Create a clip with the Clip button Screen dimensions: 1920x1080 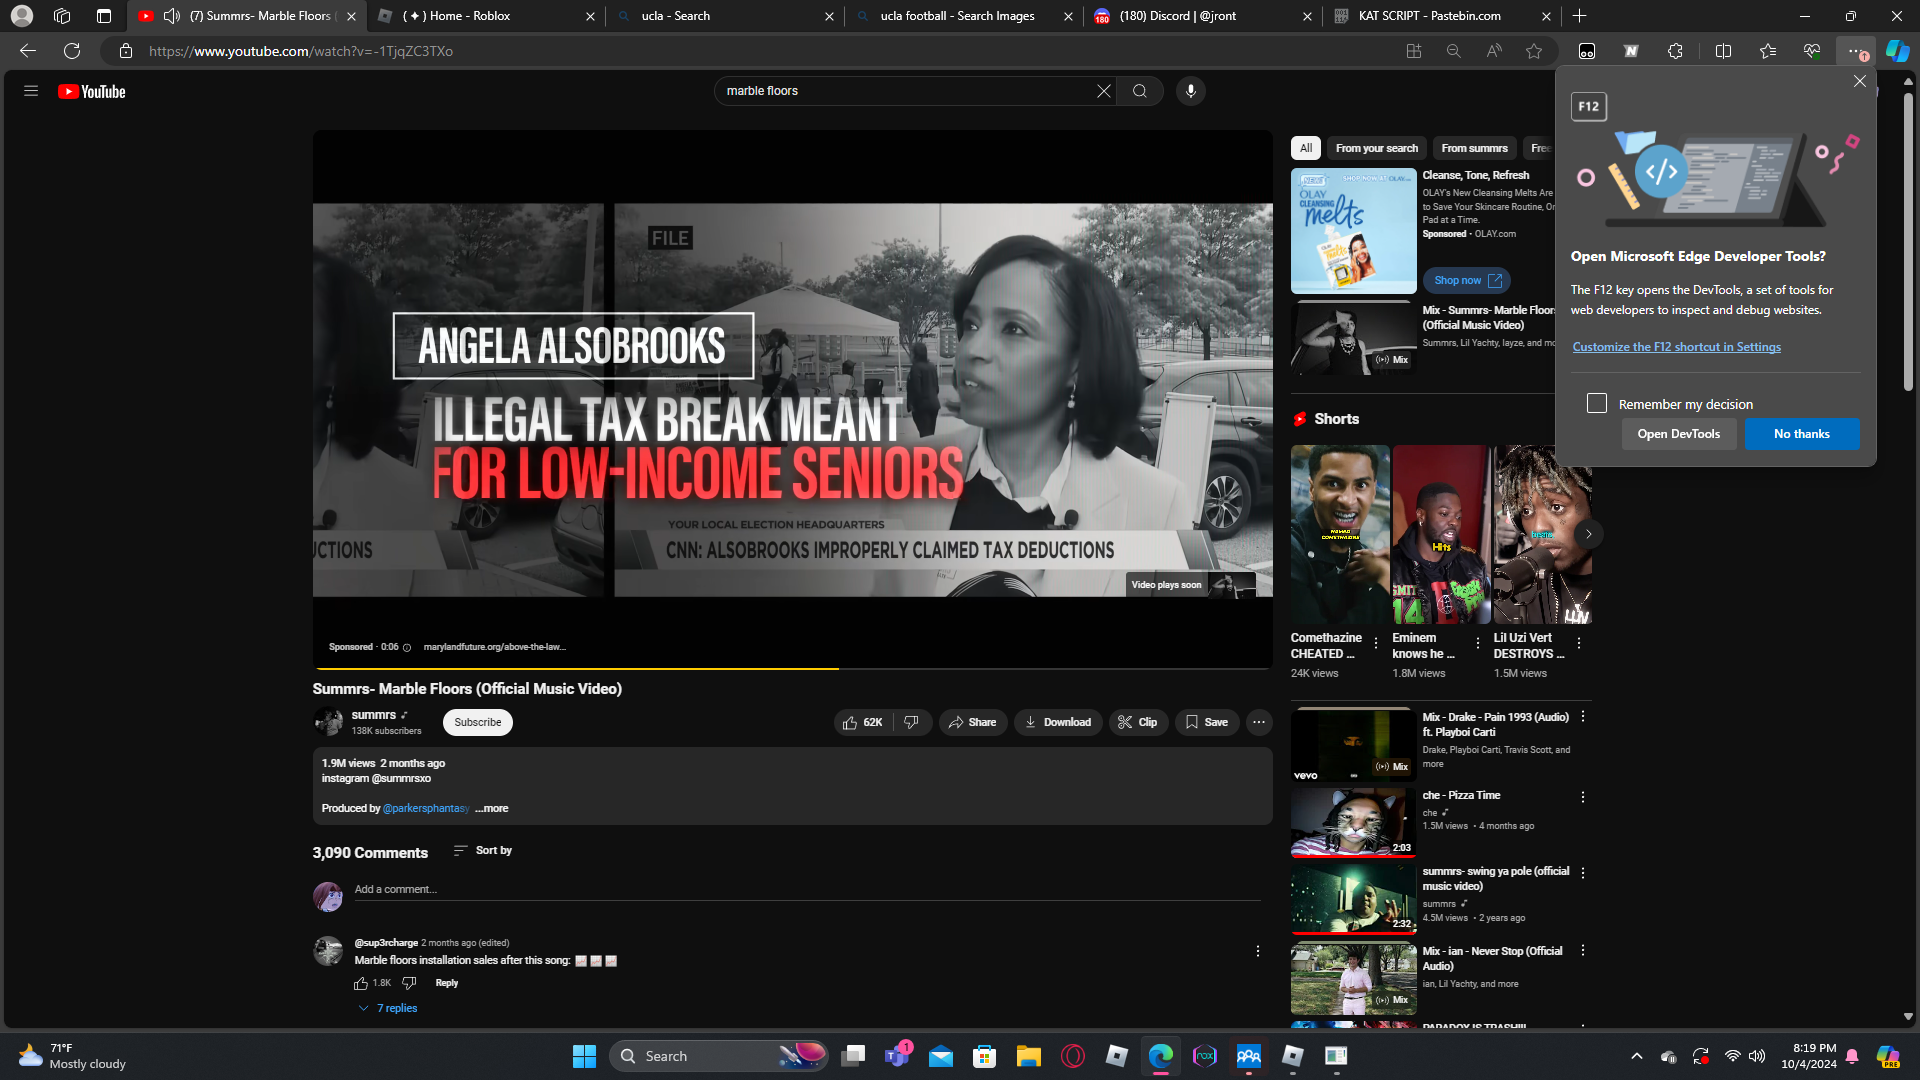(1138, 722)
